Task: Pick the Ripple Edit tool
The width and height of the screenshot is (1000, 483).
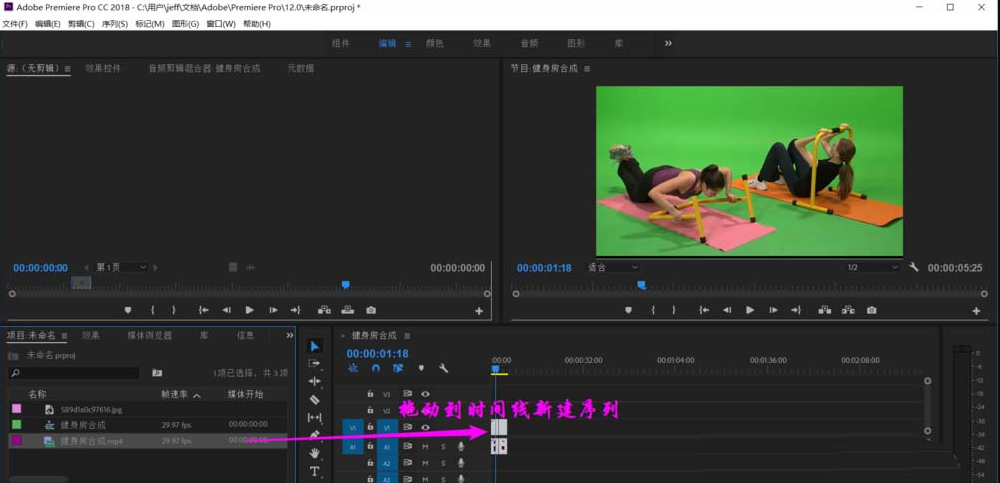Action: 315,381
